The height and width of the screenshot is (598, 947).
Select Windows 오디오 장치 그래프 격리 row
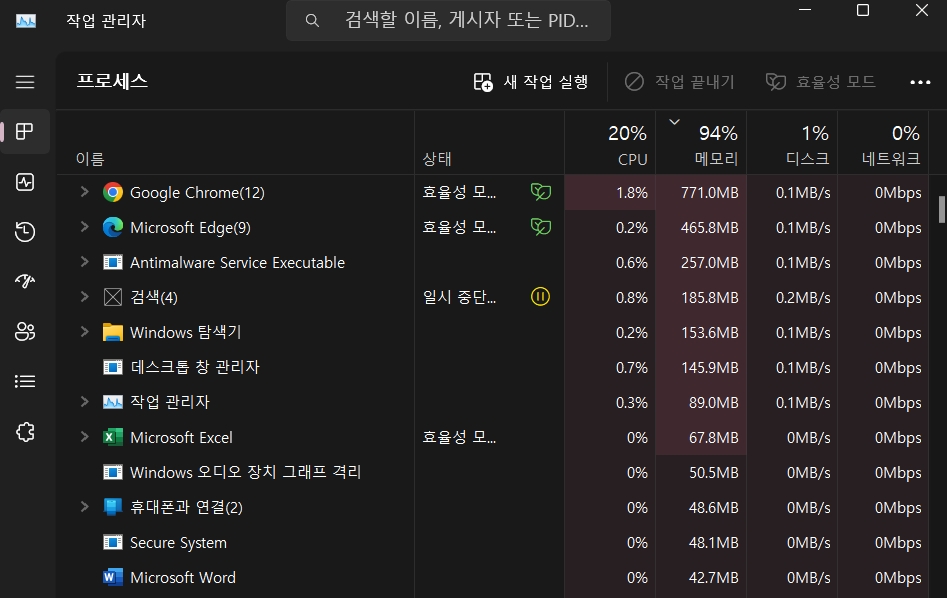point(492,472)
